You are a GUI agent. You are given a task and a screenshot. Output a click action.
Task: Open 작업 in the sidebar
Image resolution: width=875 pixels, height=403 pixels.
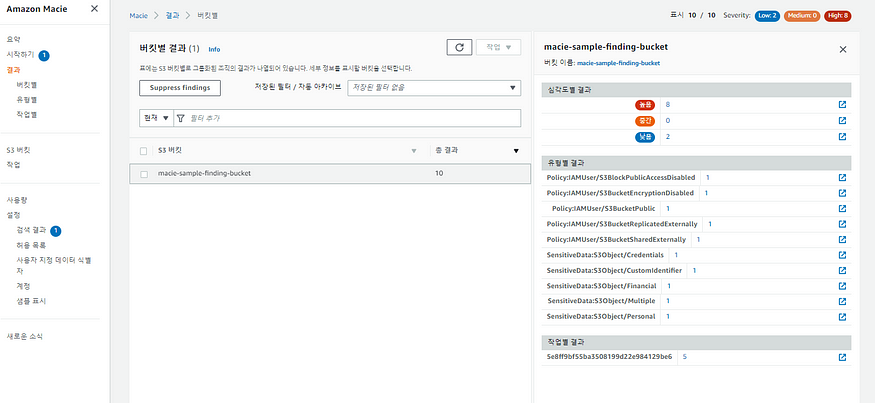click(13, 165)
